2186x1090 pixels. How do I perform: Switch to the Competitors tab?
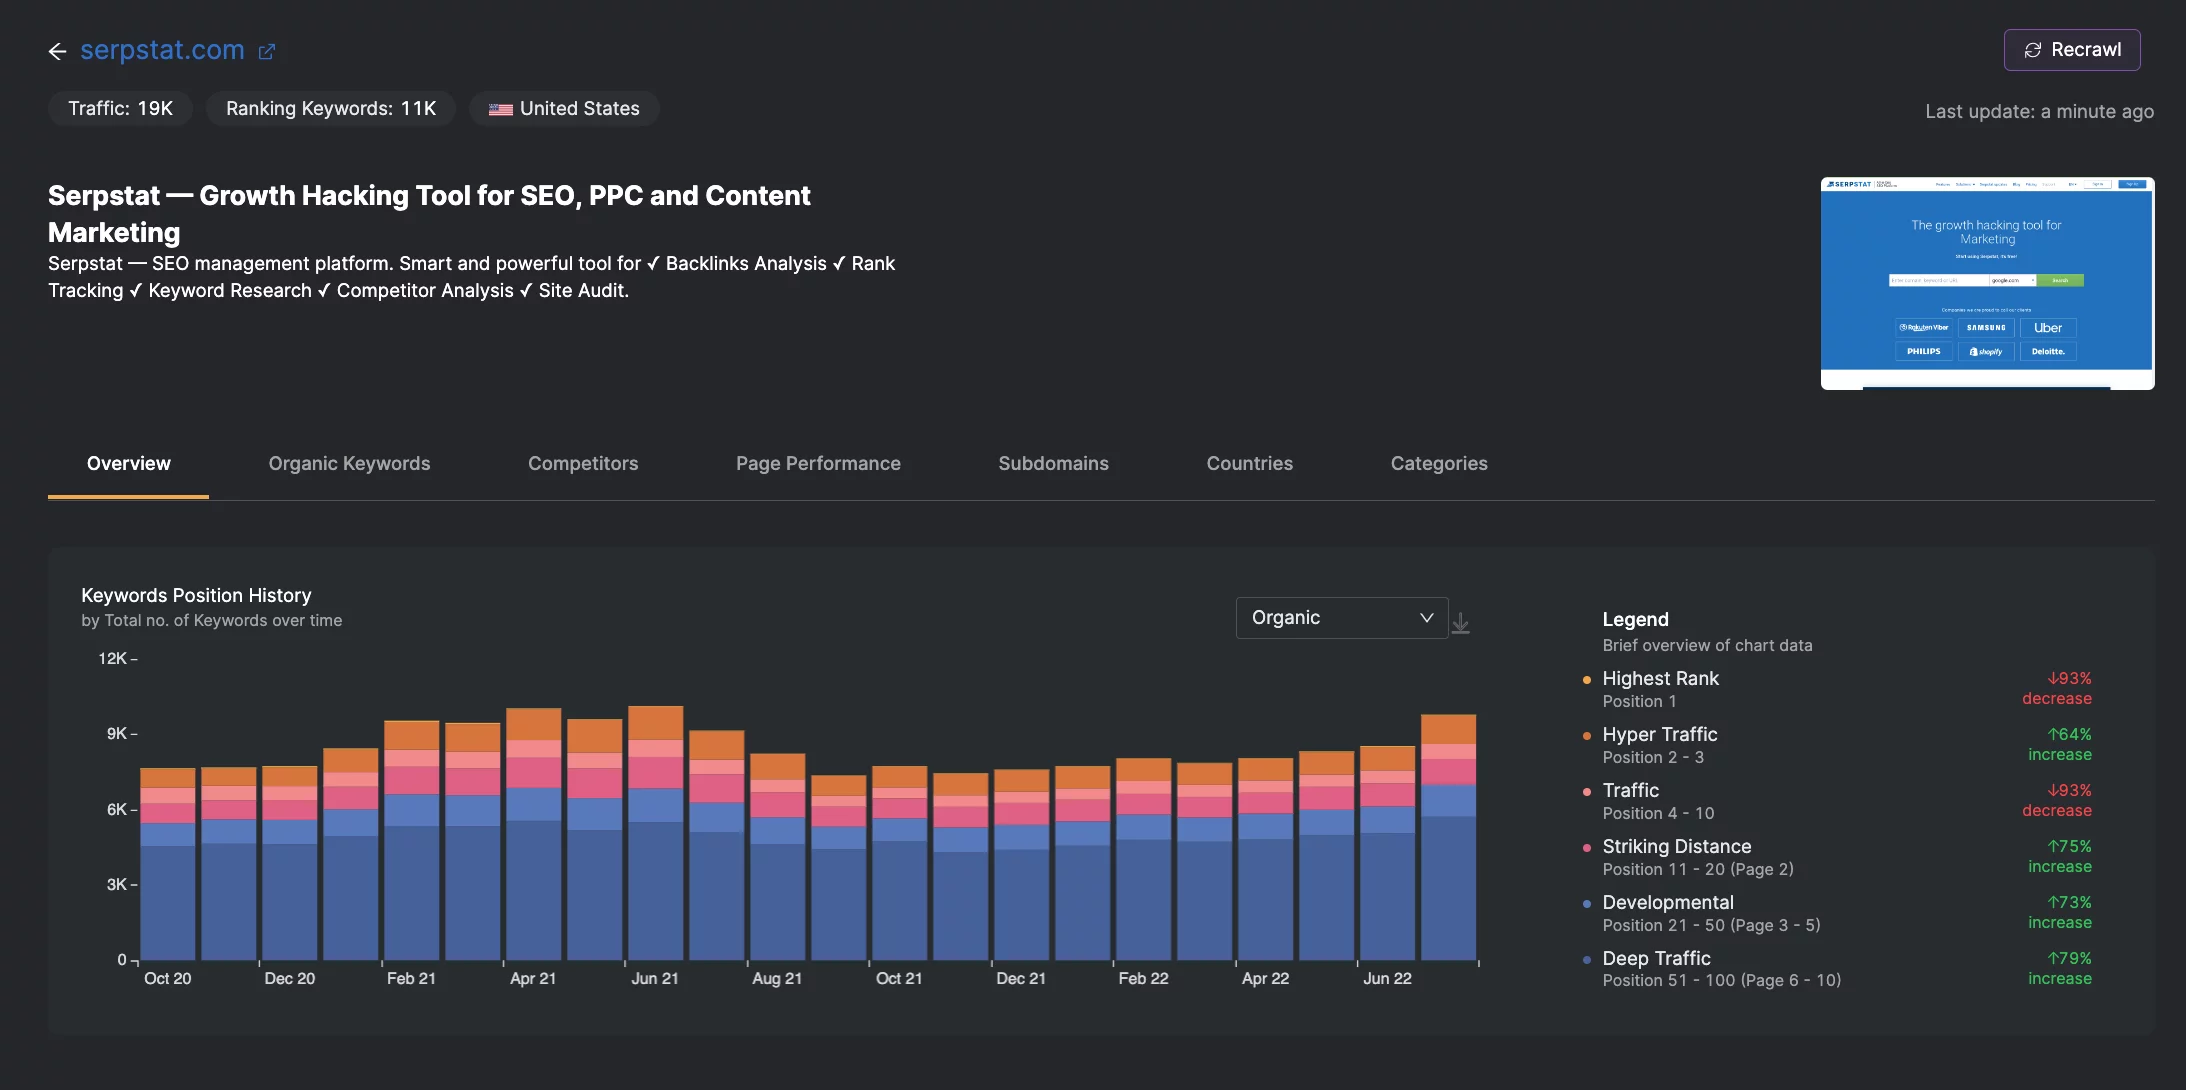point(581,461)
